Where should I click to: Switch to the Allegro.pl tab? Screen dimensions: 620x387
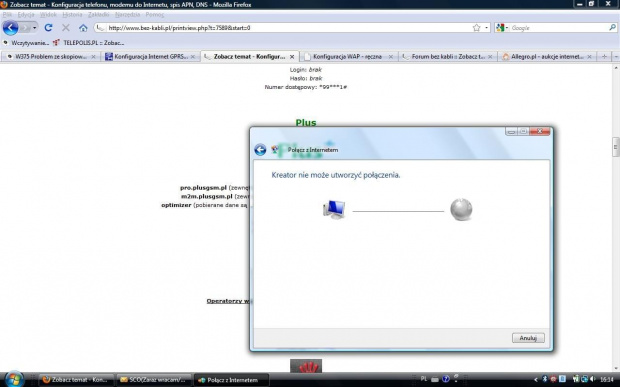[547, 57]
